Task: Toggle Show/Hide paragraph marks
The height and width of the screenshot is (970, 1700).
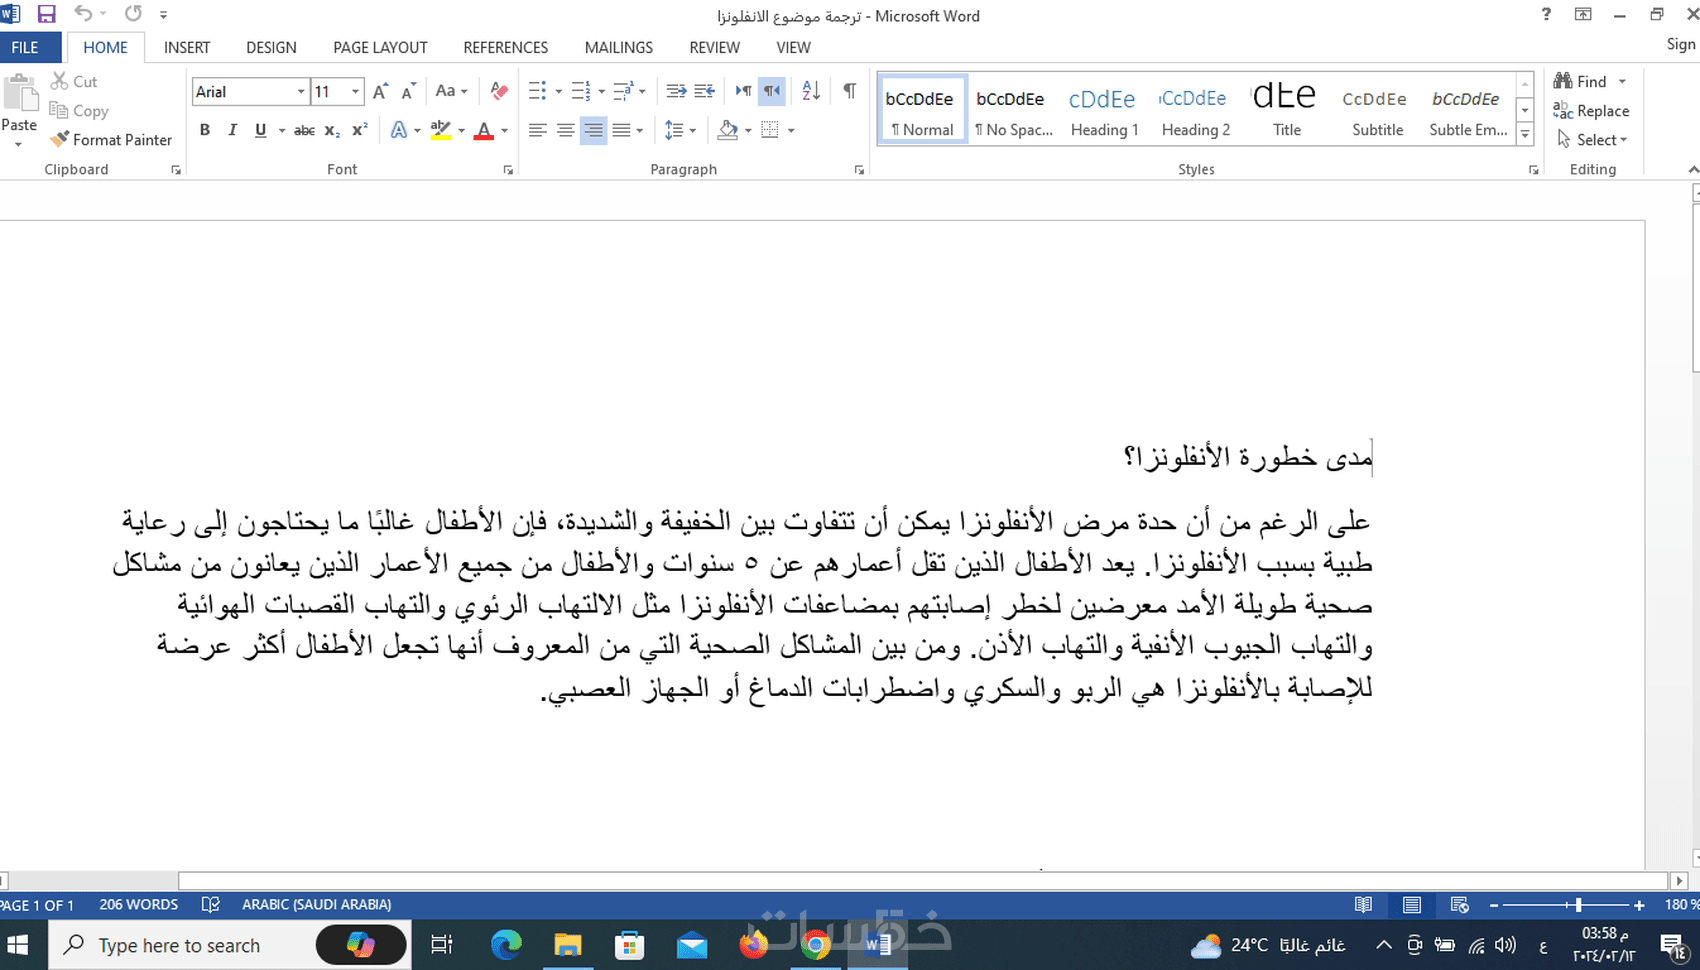Action: point(849,91)
